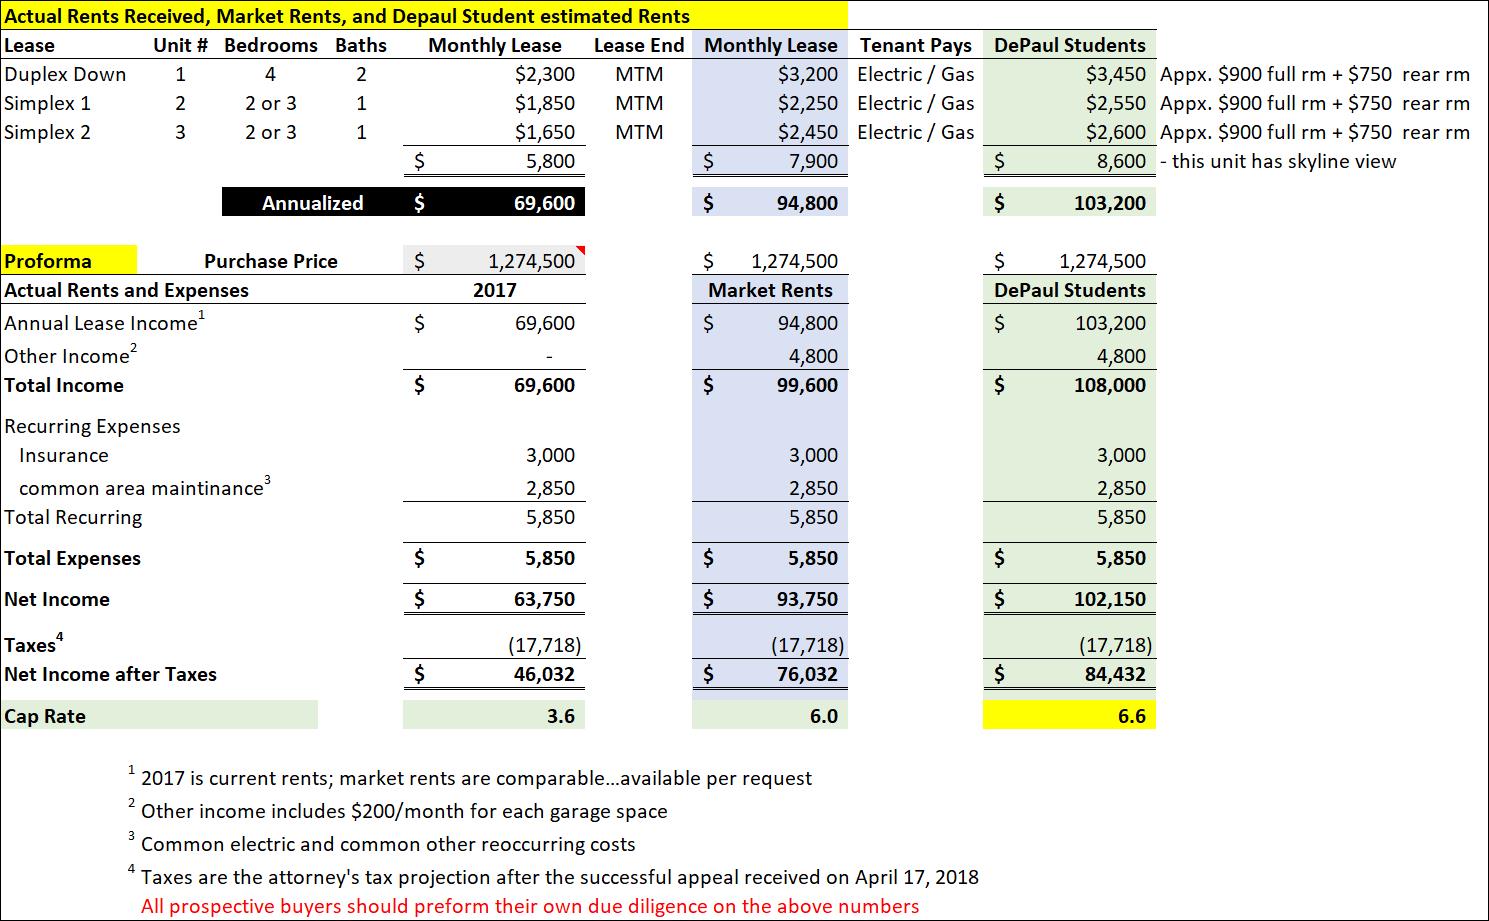The width and height of the screenshot is (1489, 921).
Task: Select the 'Total Recurring' row label
Action: coord(73,517)
